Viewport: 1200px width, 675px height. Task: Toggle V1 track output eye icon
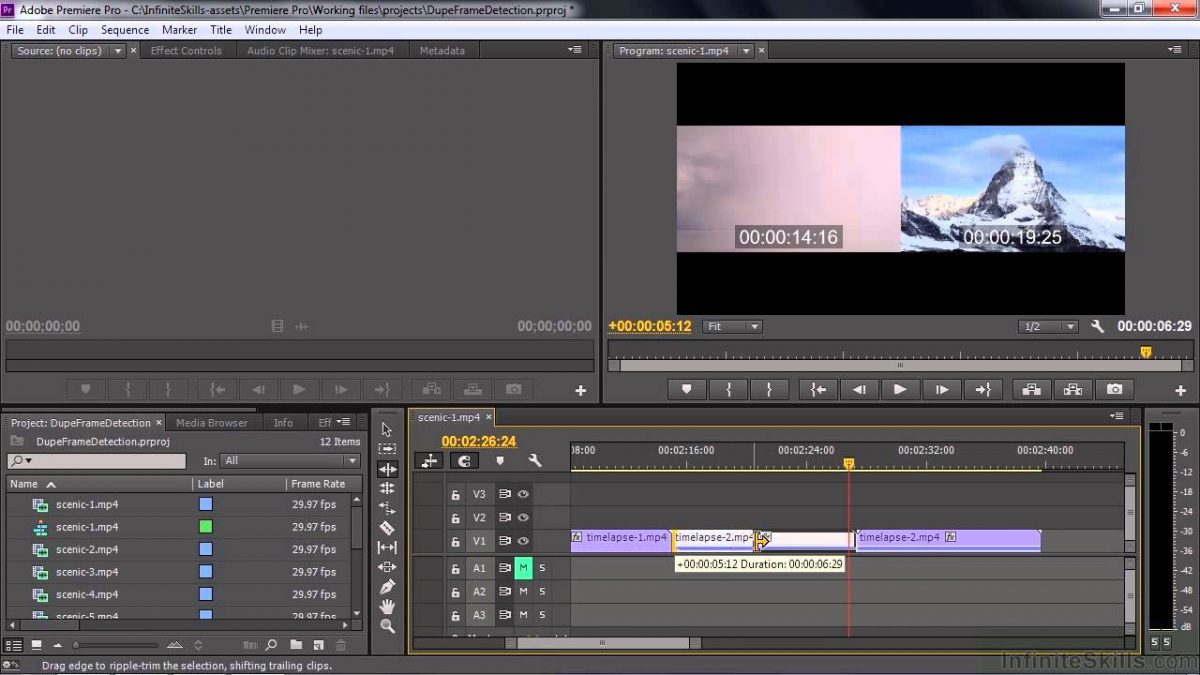point(522,541)
